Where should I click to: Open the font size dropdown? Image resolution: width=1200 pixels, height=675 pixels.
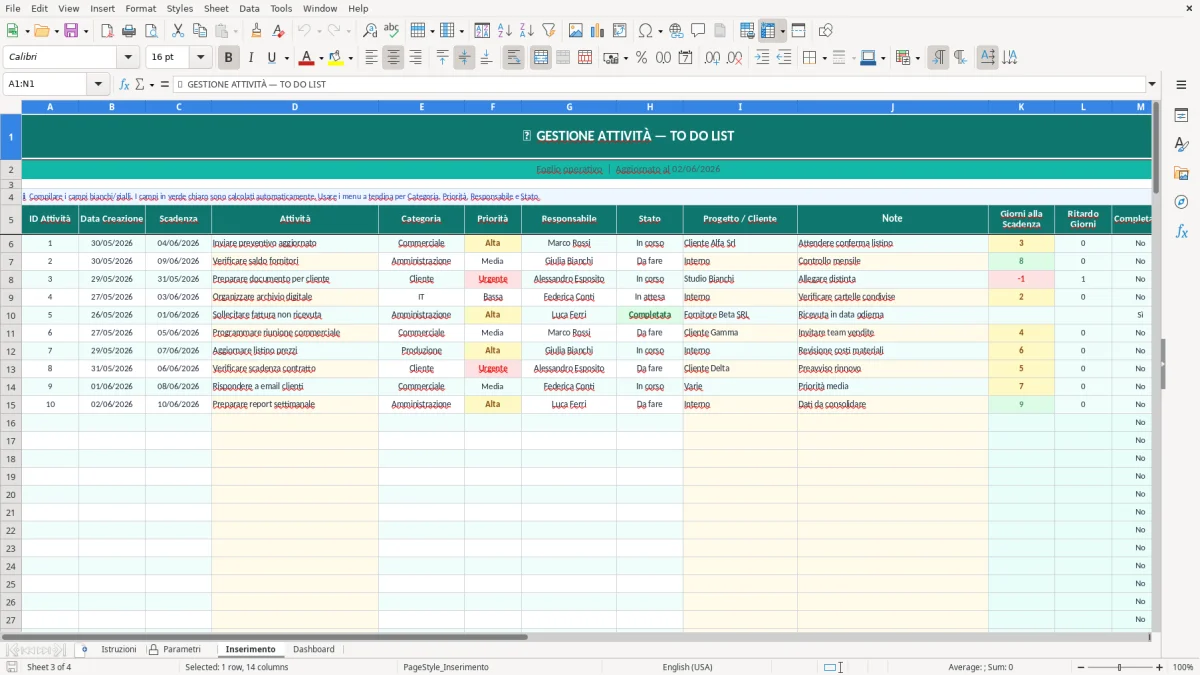pos(201,58)
